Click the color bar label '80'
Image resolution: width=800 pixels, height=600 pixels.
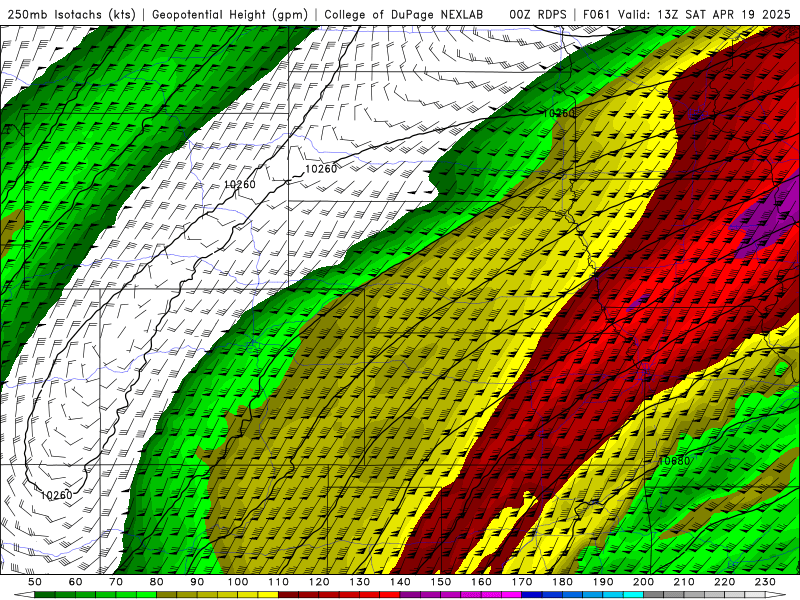(x=157, y=582)
